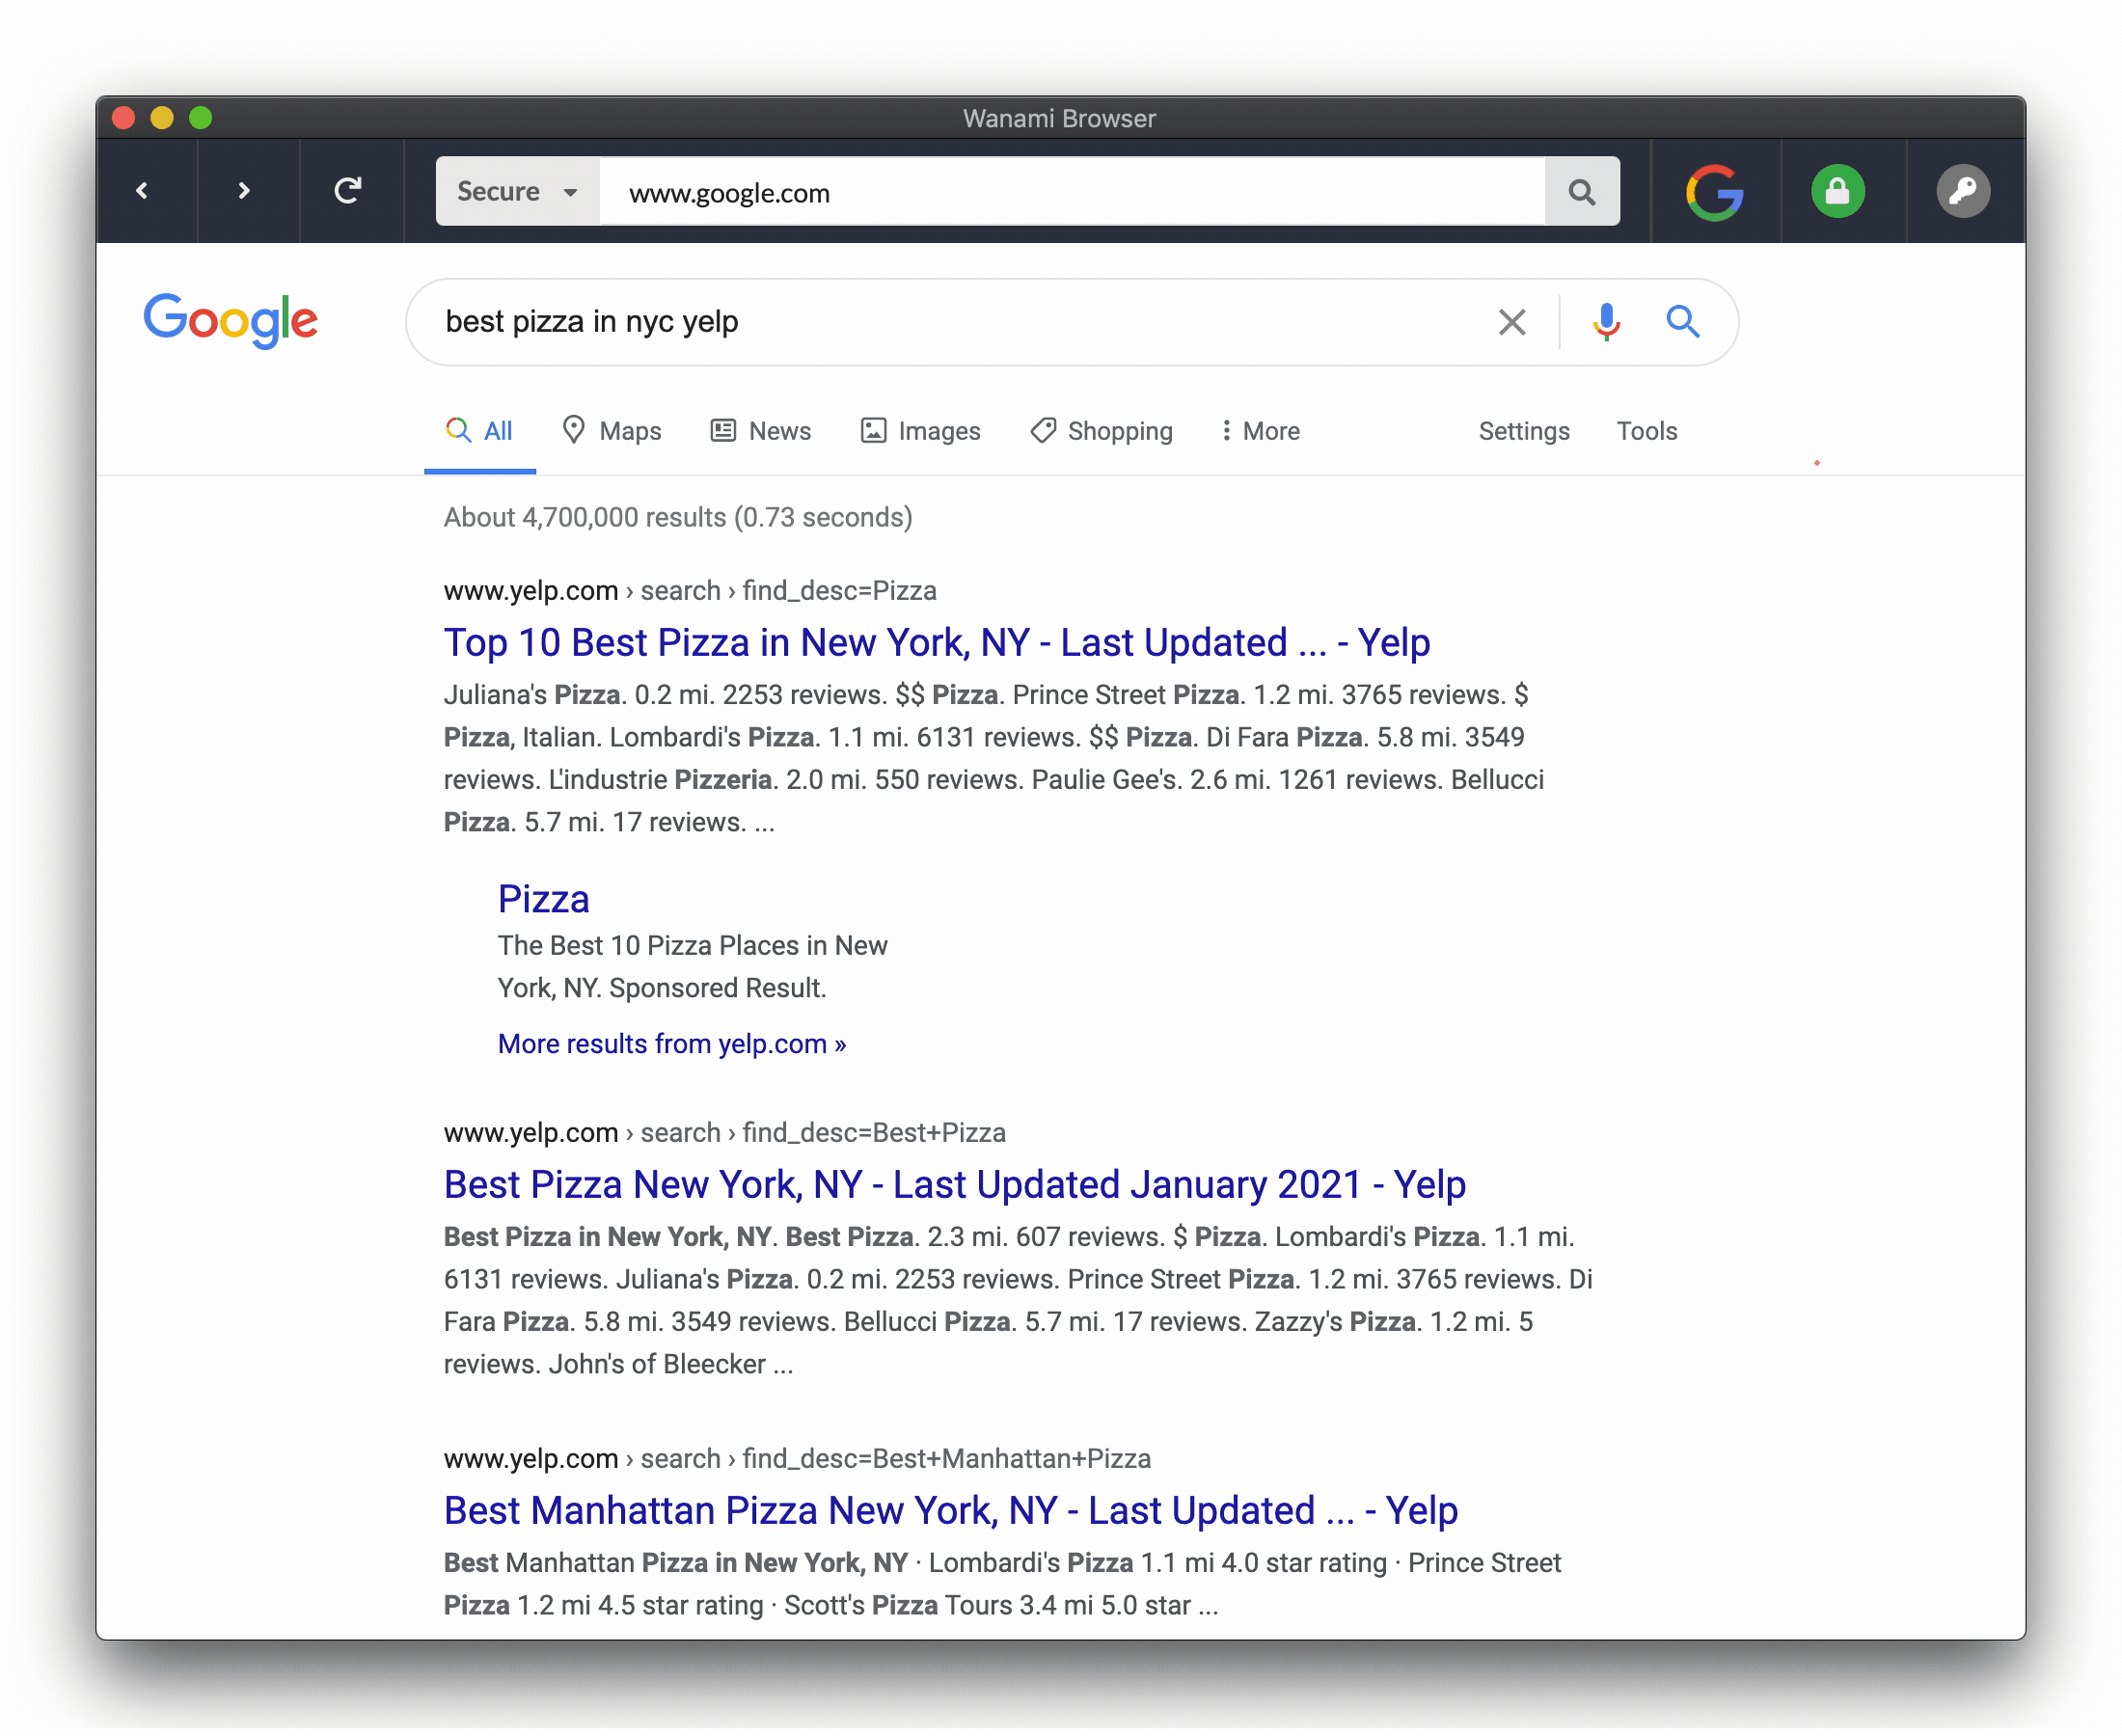Click the 'More results from yelp.com' link
Viewport: 2122px width, 1736px height.
pyautogui.click(x=673, y=1044)
